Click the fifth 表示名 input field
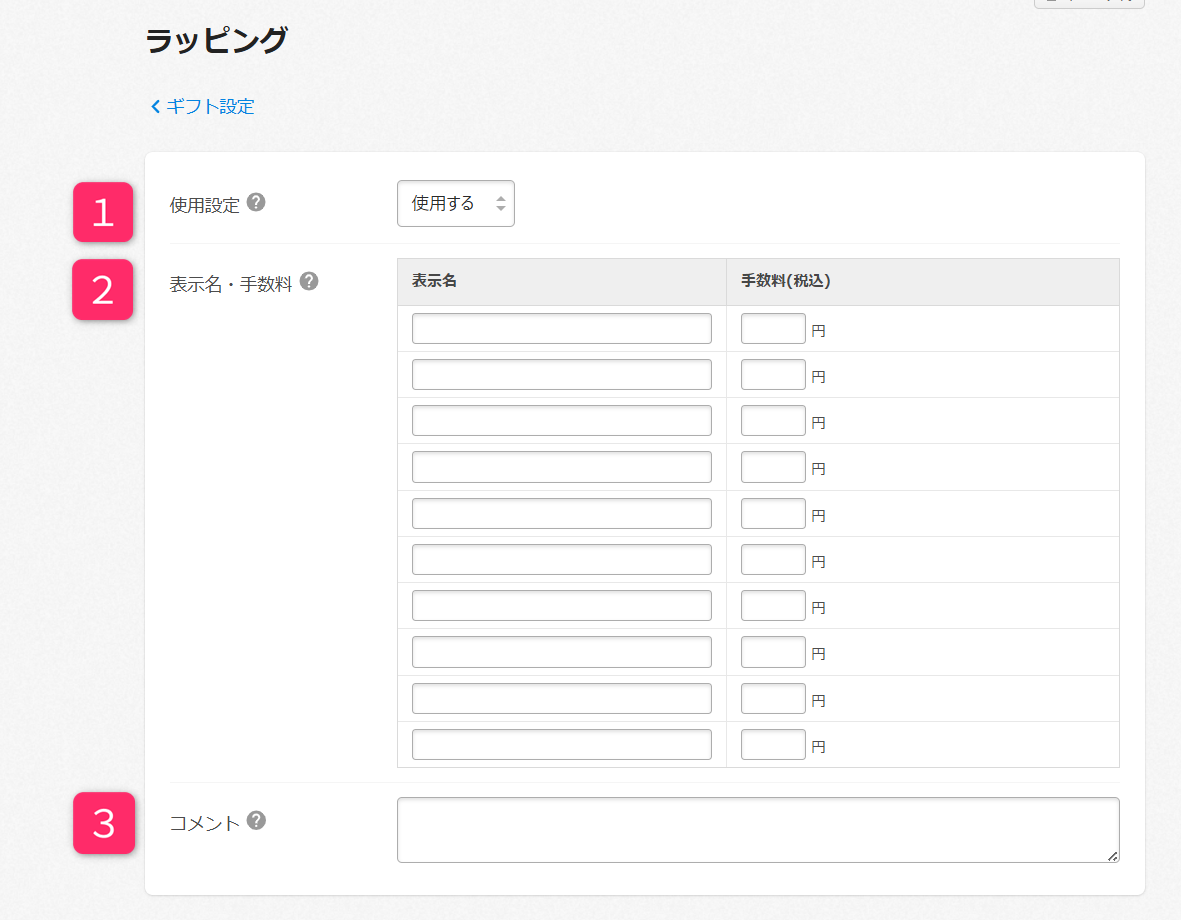Screen dimensions: 1181x920 (561, 514)
